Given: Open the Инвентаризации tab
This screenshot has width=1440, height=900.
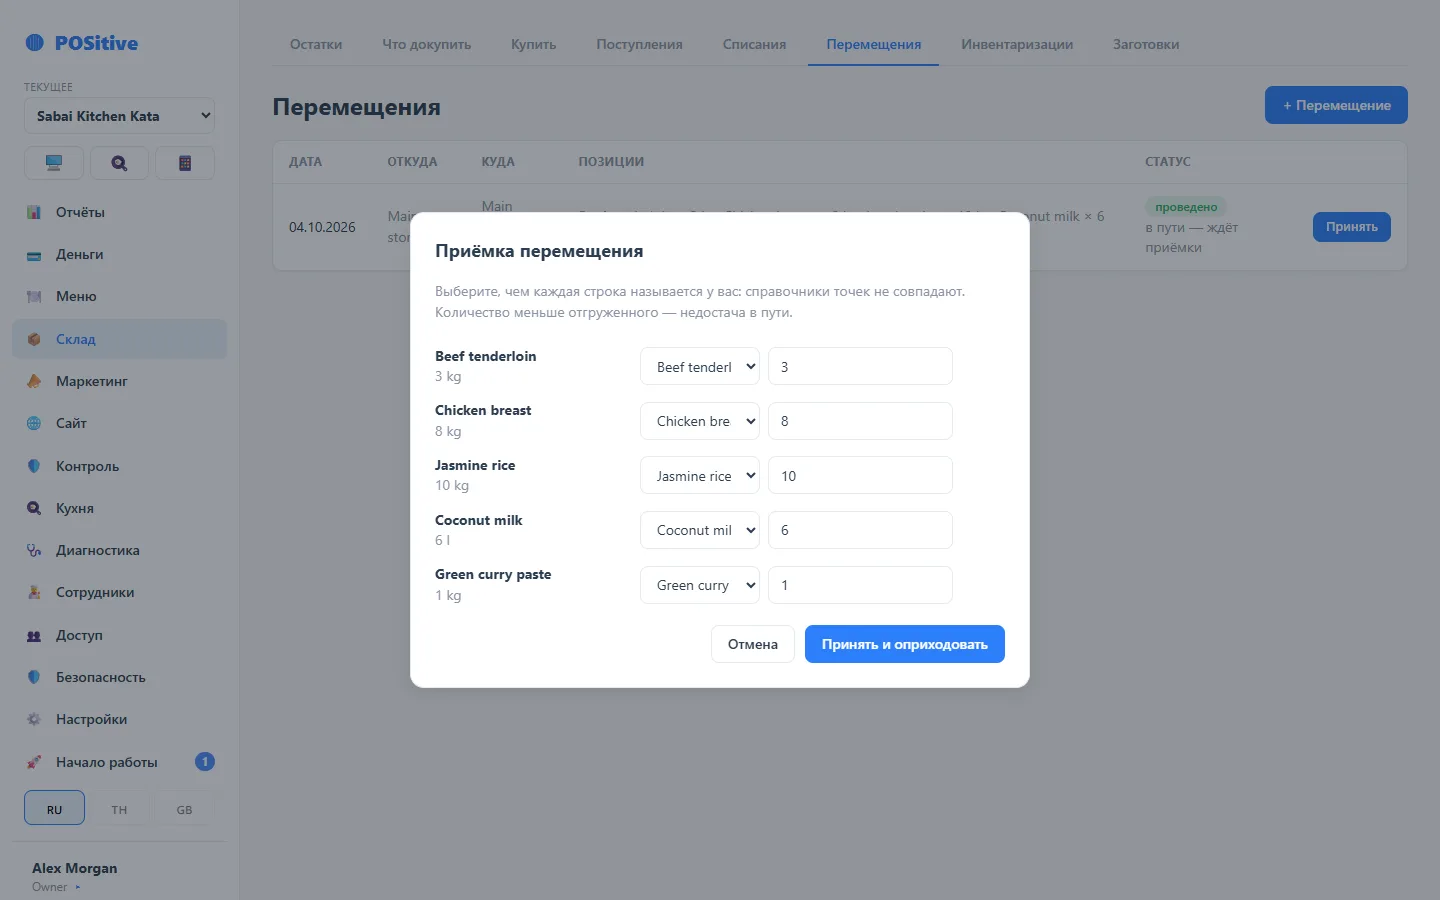Looking at the screenshot, I should (1017, 44).
